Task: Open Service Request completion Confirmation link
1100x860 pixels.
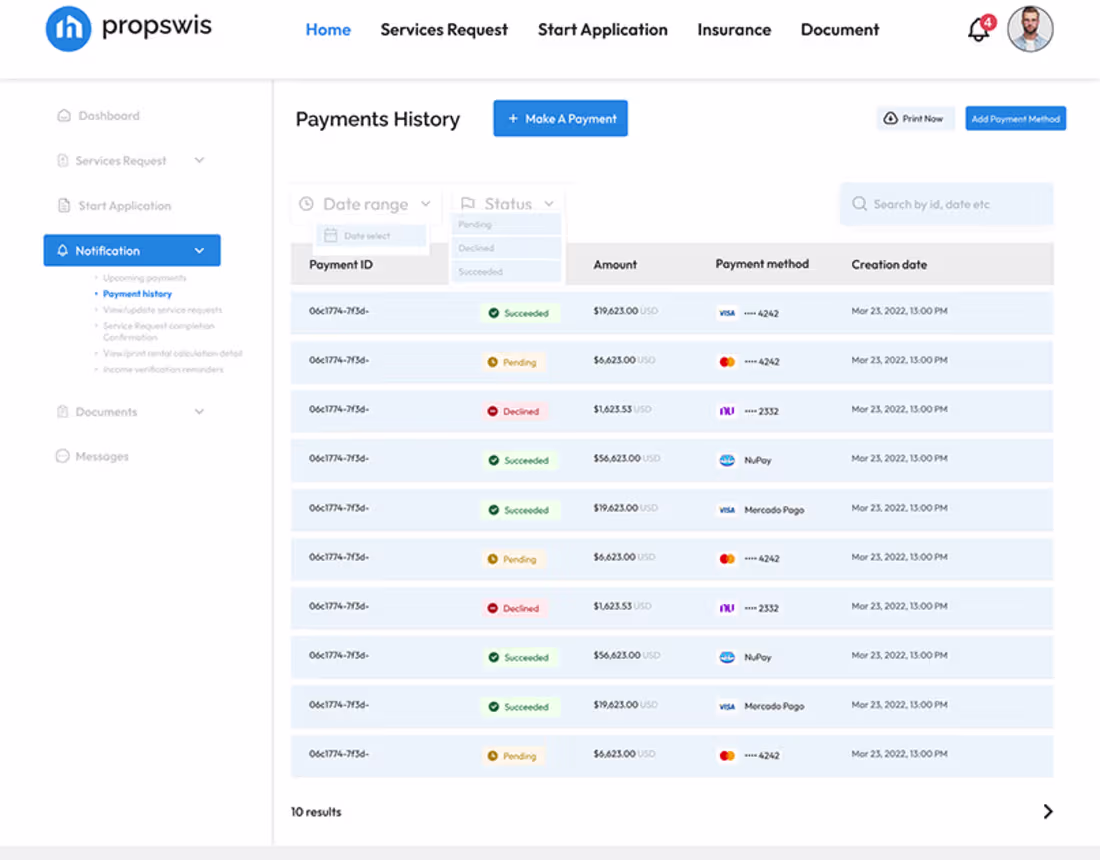Action: 159,331
